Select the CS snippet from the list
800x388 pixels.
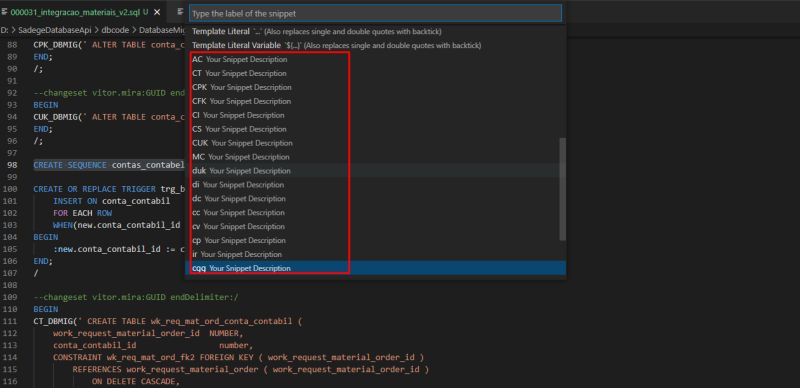(x=376, y=129)
